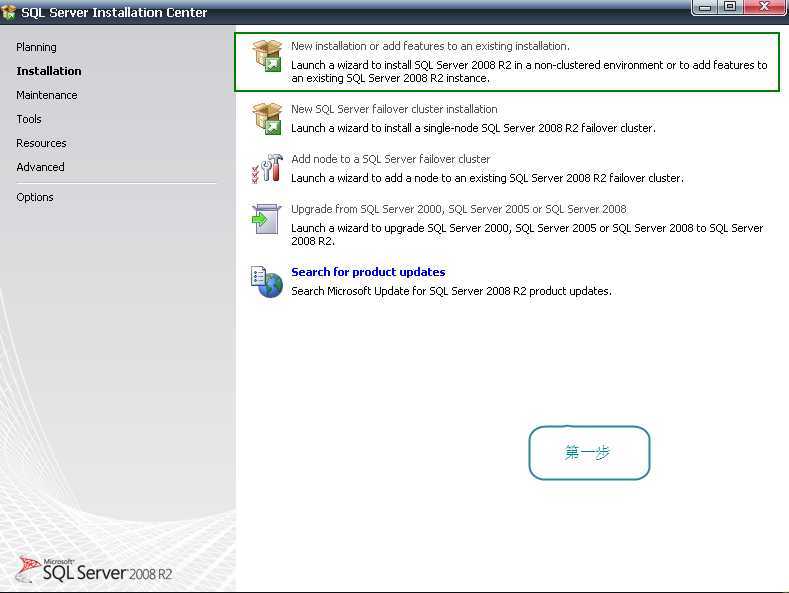The width and height of the screenshot is (789, 593).
Task: Click the Add node tools icon
Action: (267, 168)
